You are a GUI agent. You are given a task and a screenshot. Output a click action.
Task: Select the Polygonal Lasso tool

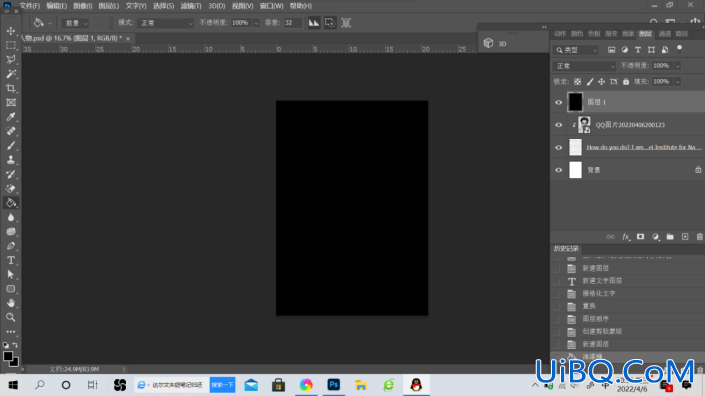11,60
